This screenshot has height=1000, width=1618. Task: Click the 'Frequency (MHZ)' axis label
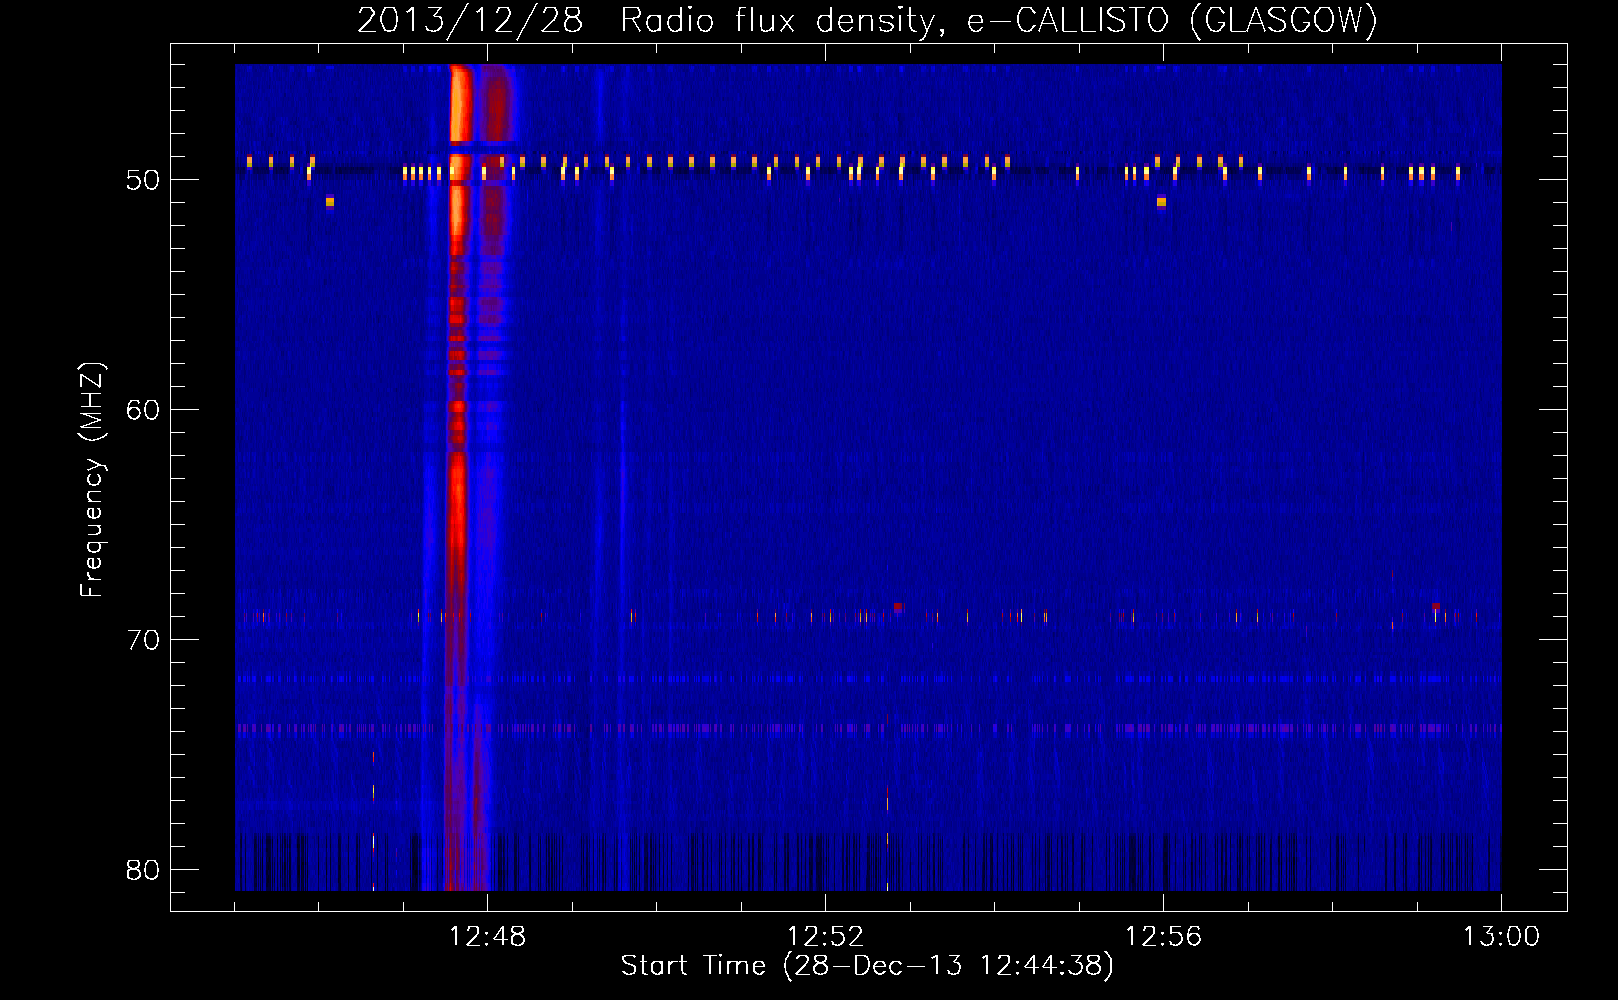tap(92, 480)
